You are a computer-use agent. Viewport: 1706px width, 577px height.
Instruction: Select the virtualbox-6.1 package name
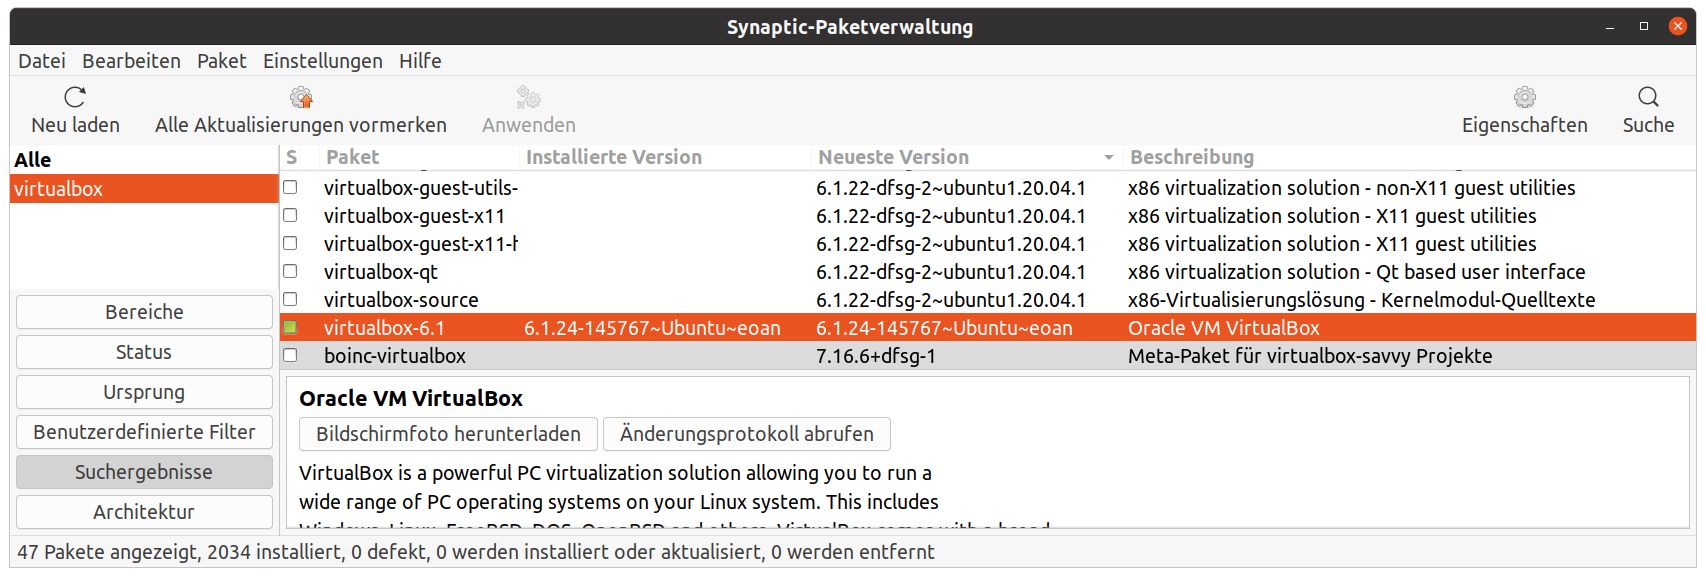[x=384, y=328]
